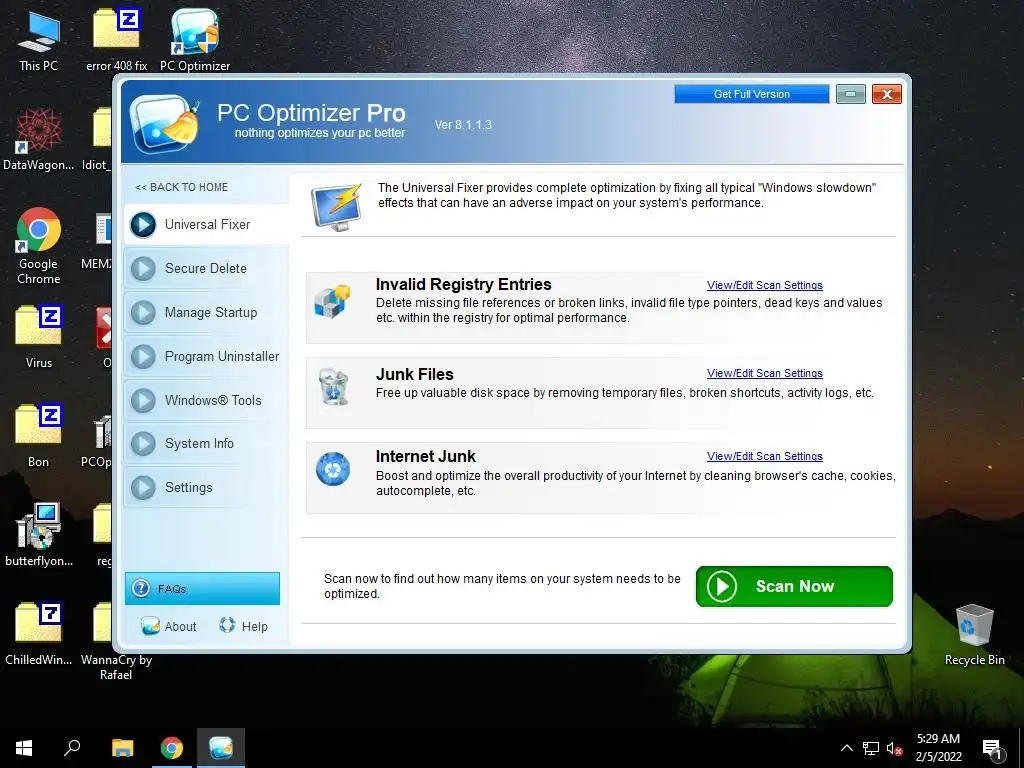Minimize the PC Optimizer Pro window
1024x768 pixels.
tap(851, 94)
